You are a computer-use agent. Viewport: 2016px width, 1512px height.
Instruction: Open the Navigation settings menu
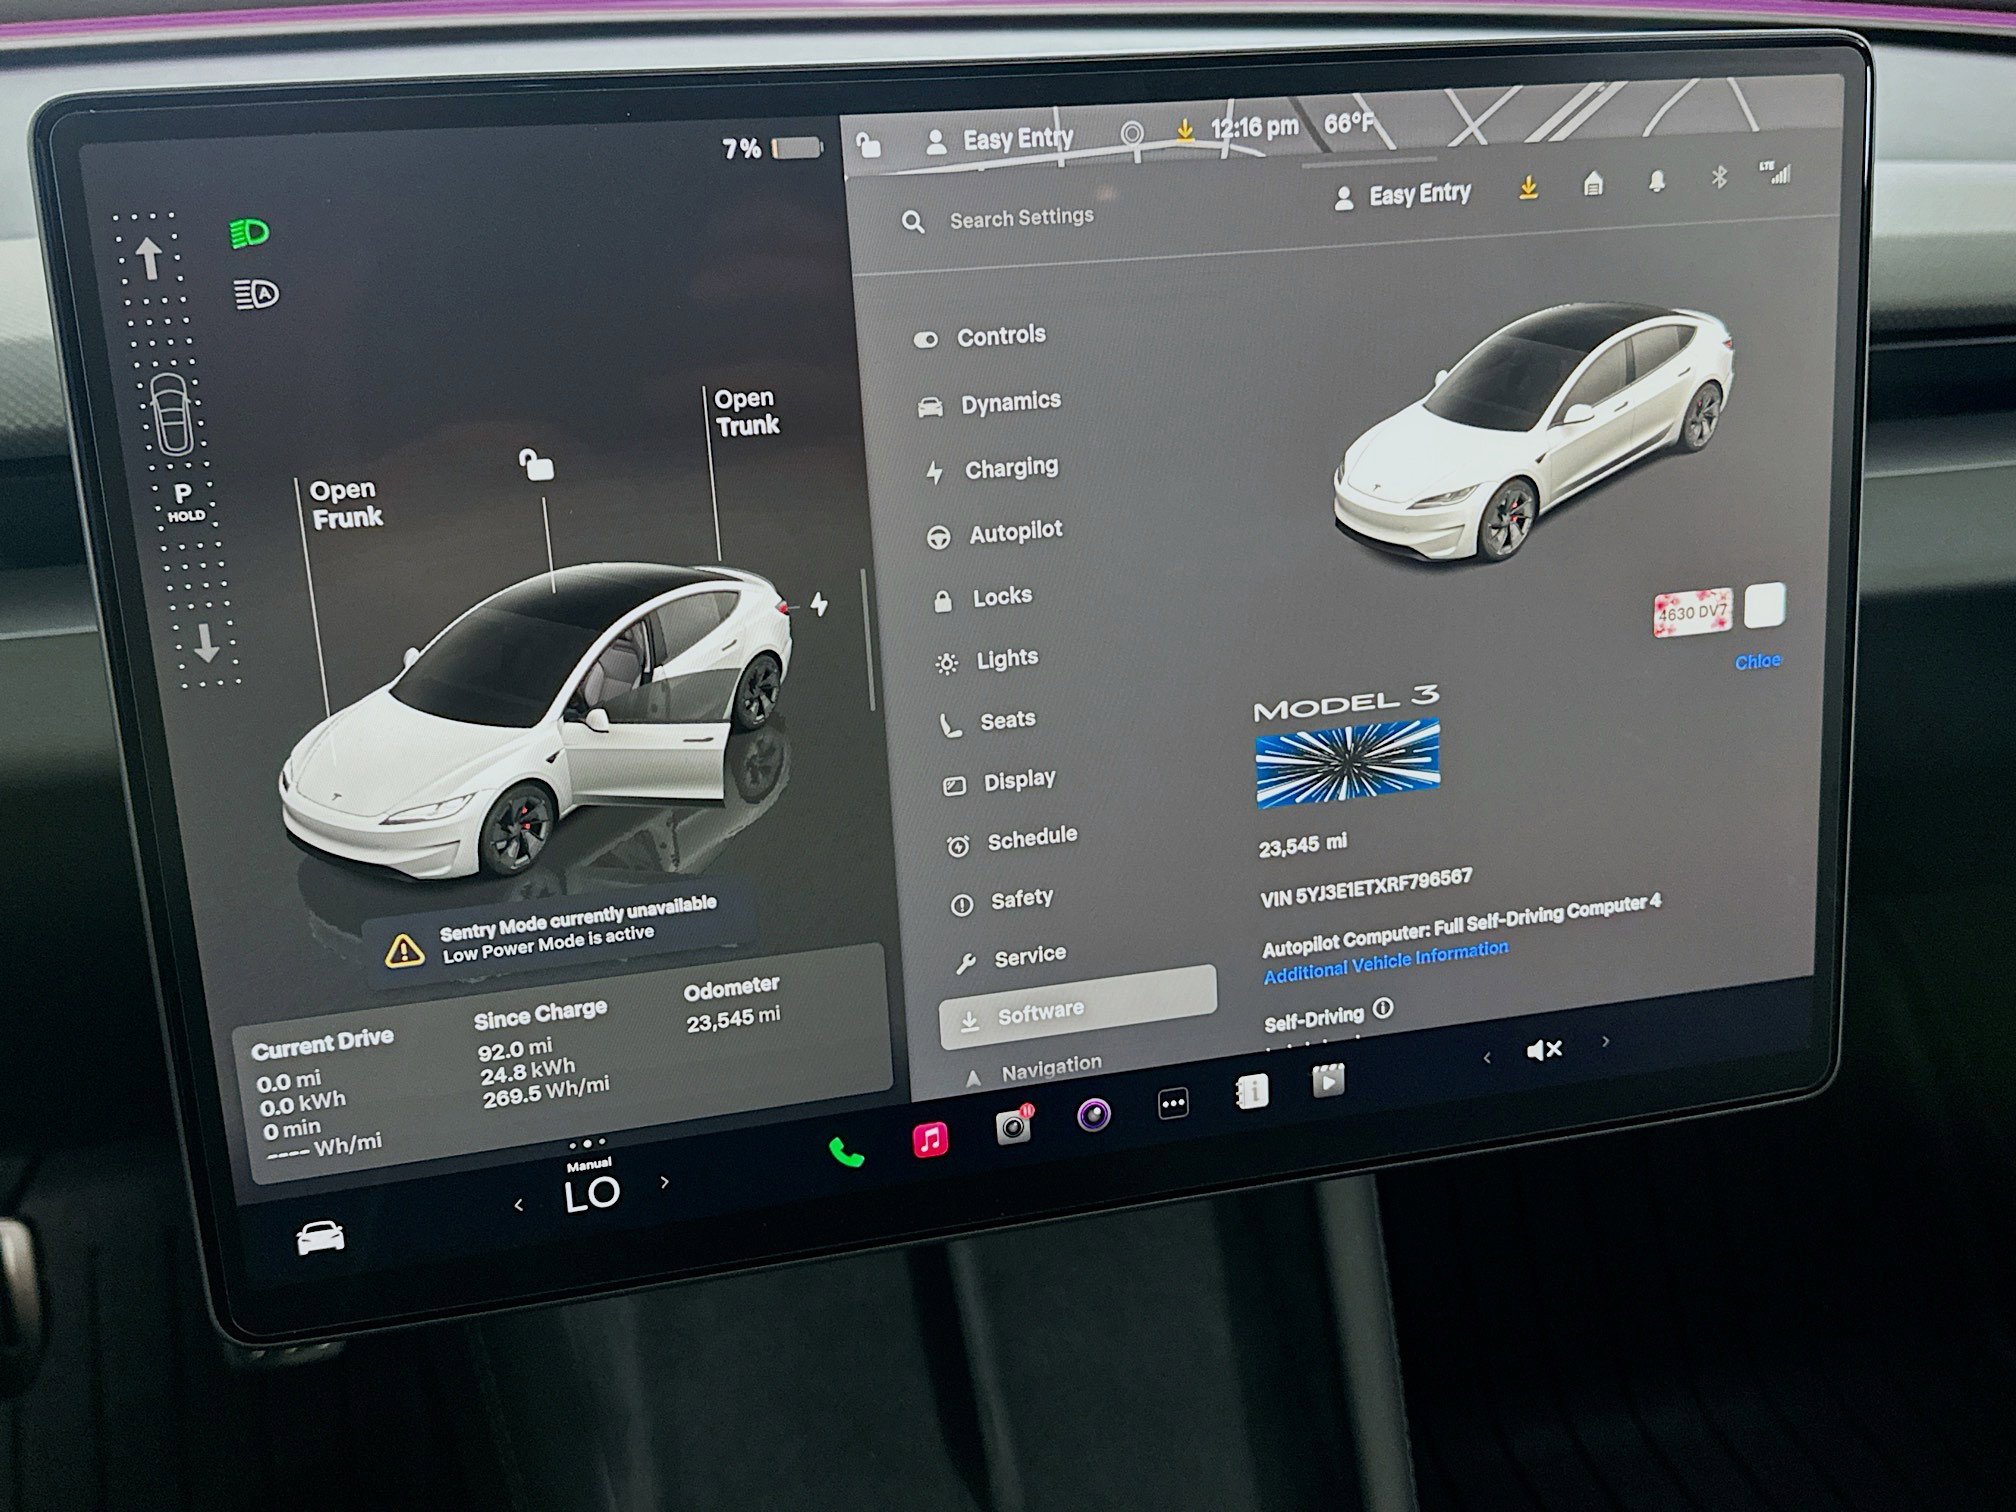click(1033, 1069)
